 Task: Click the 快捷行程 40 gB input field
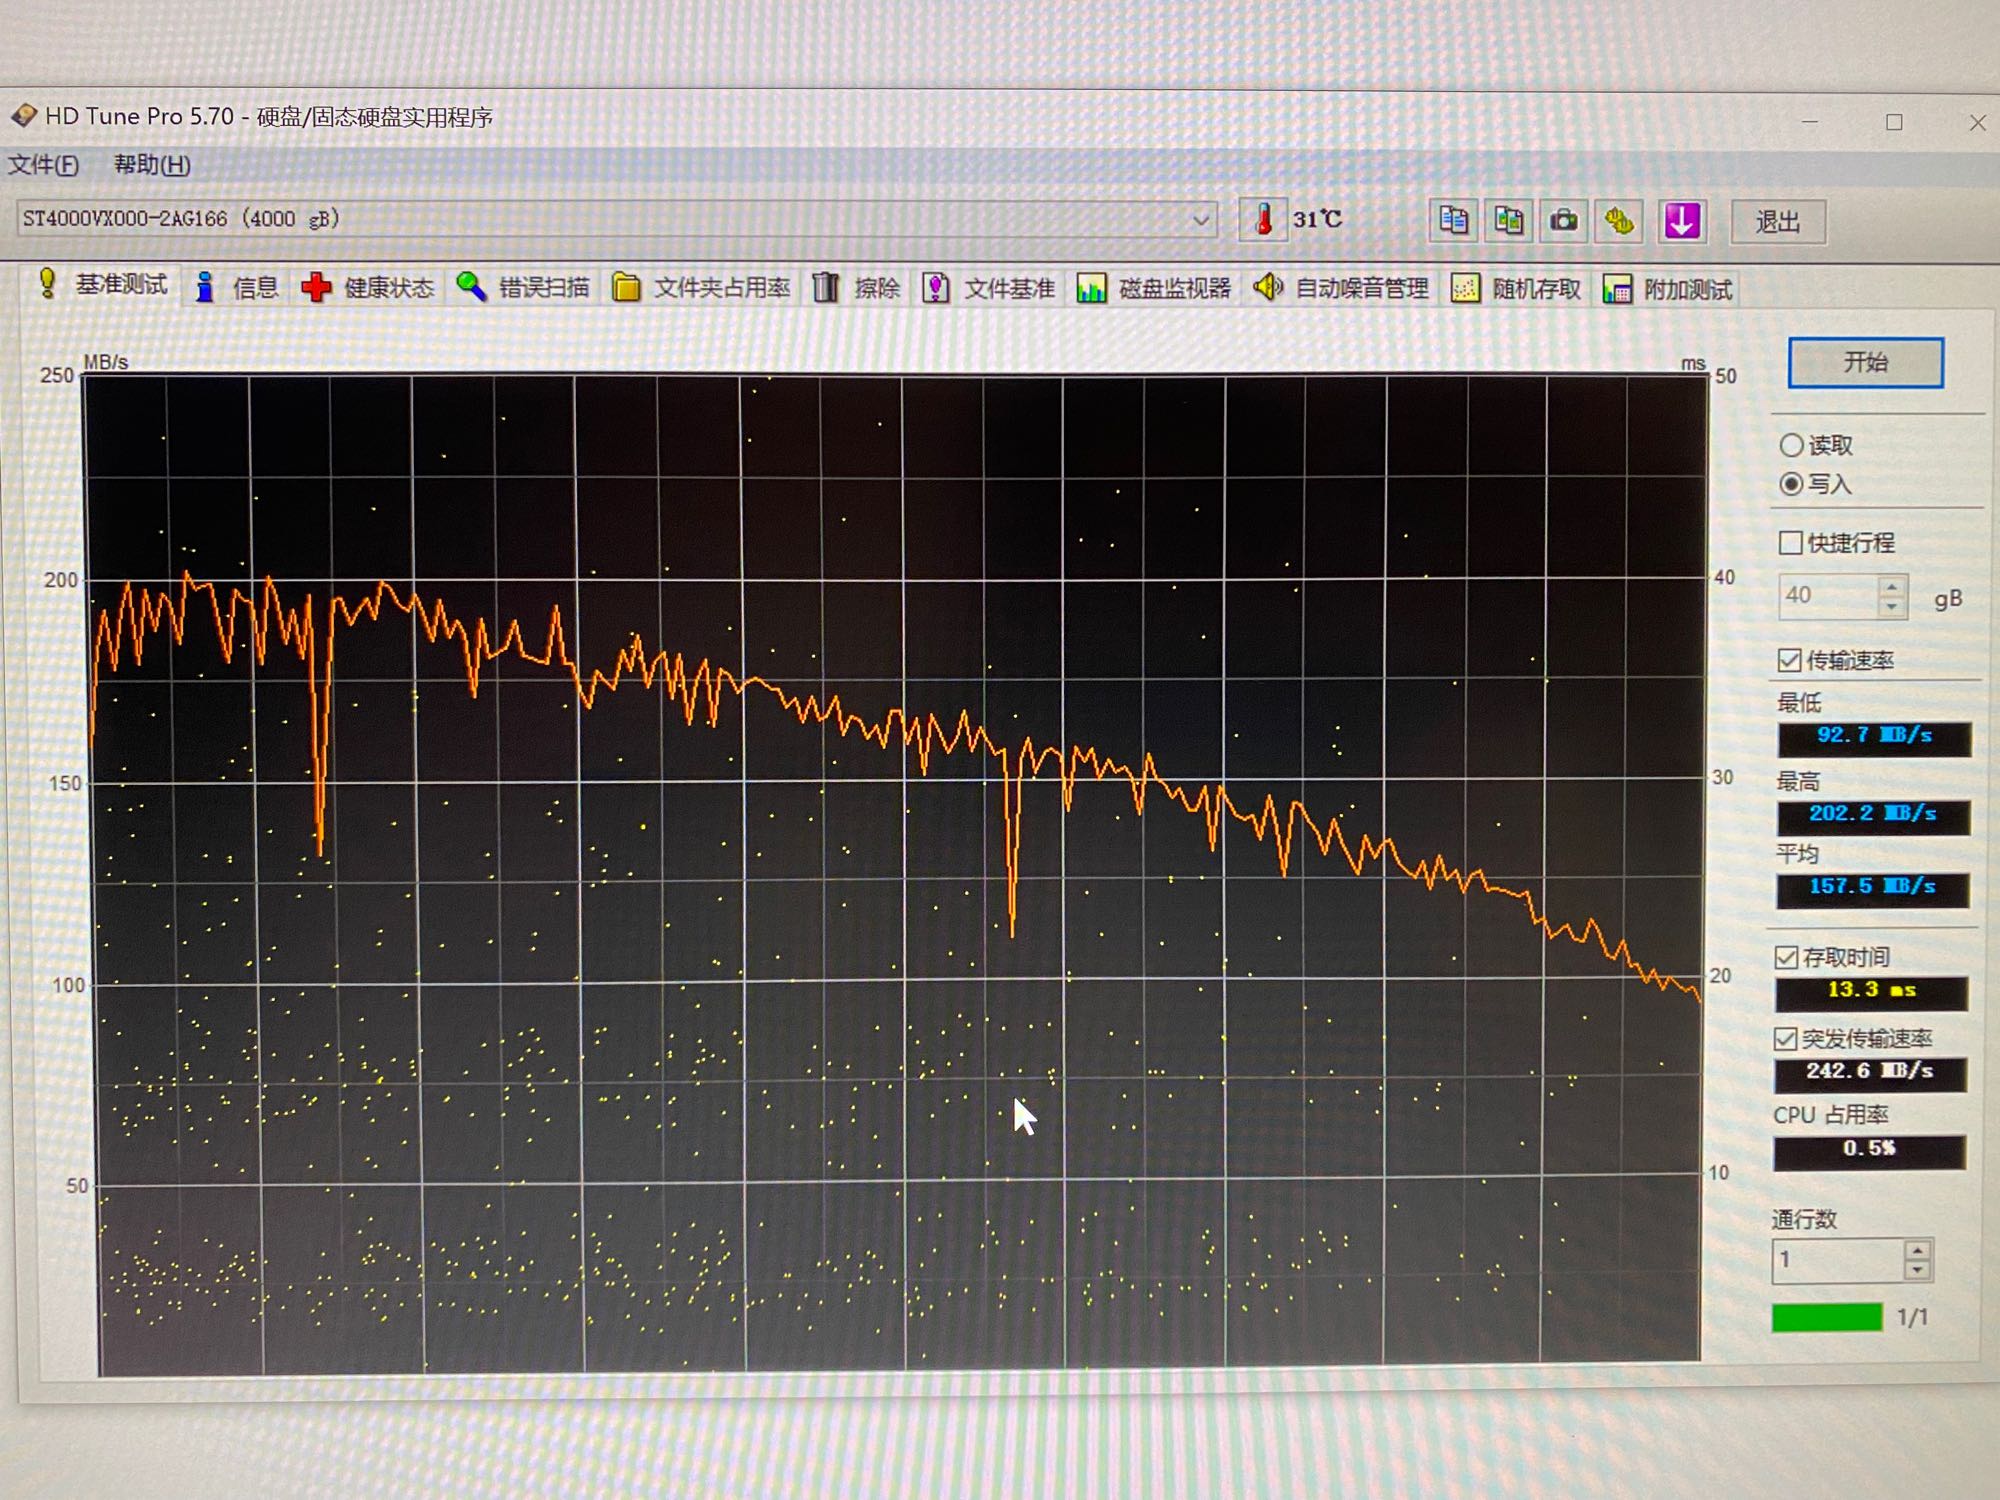[1828, 596]
